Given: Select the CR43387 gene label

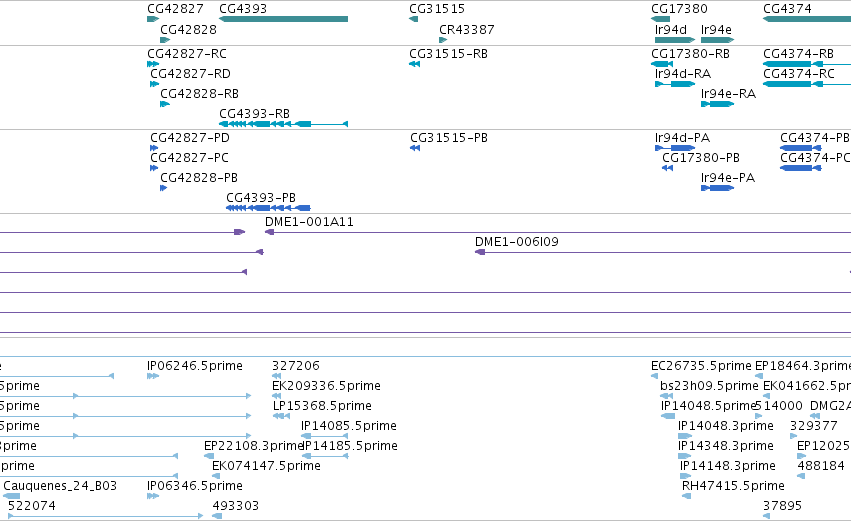Looking at the screenshot, I should coord(467,29).
